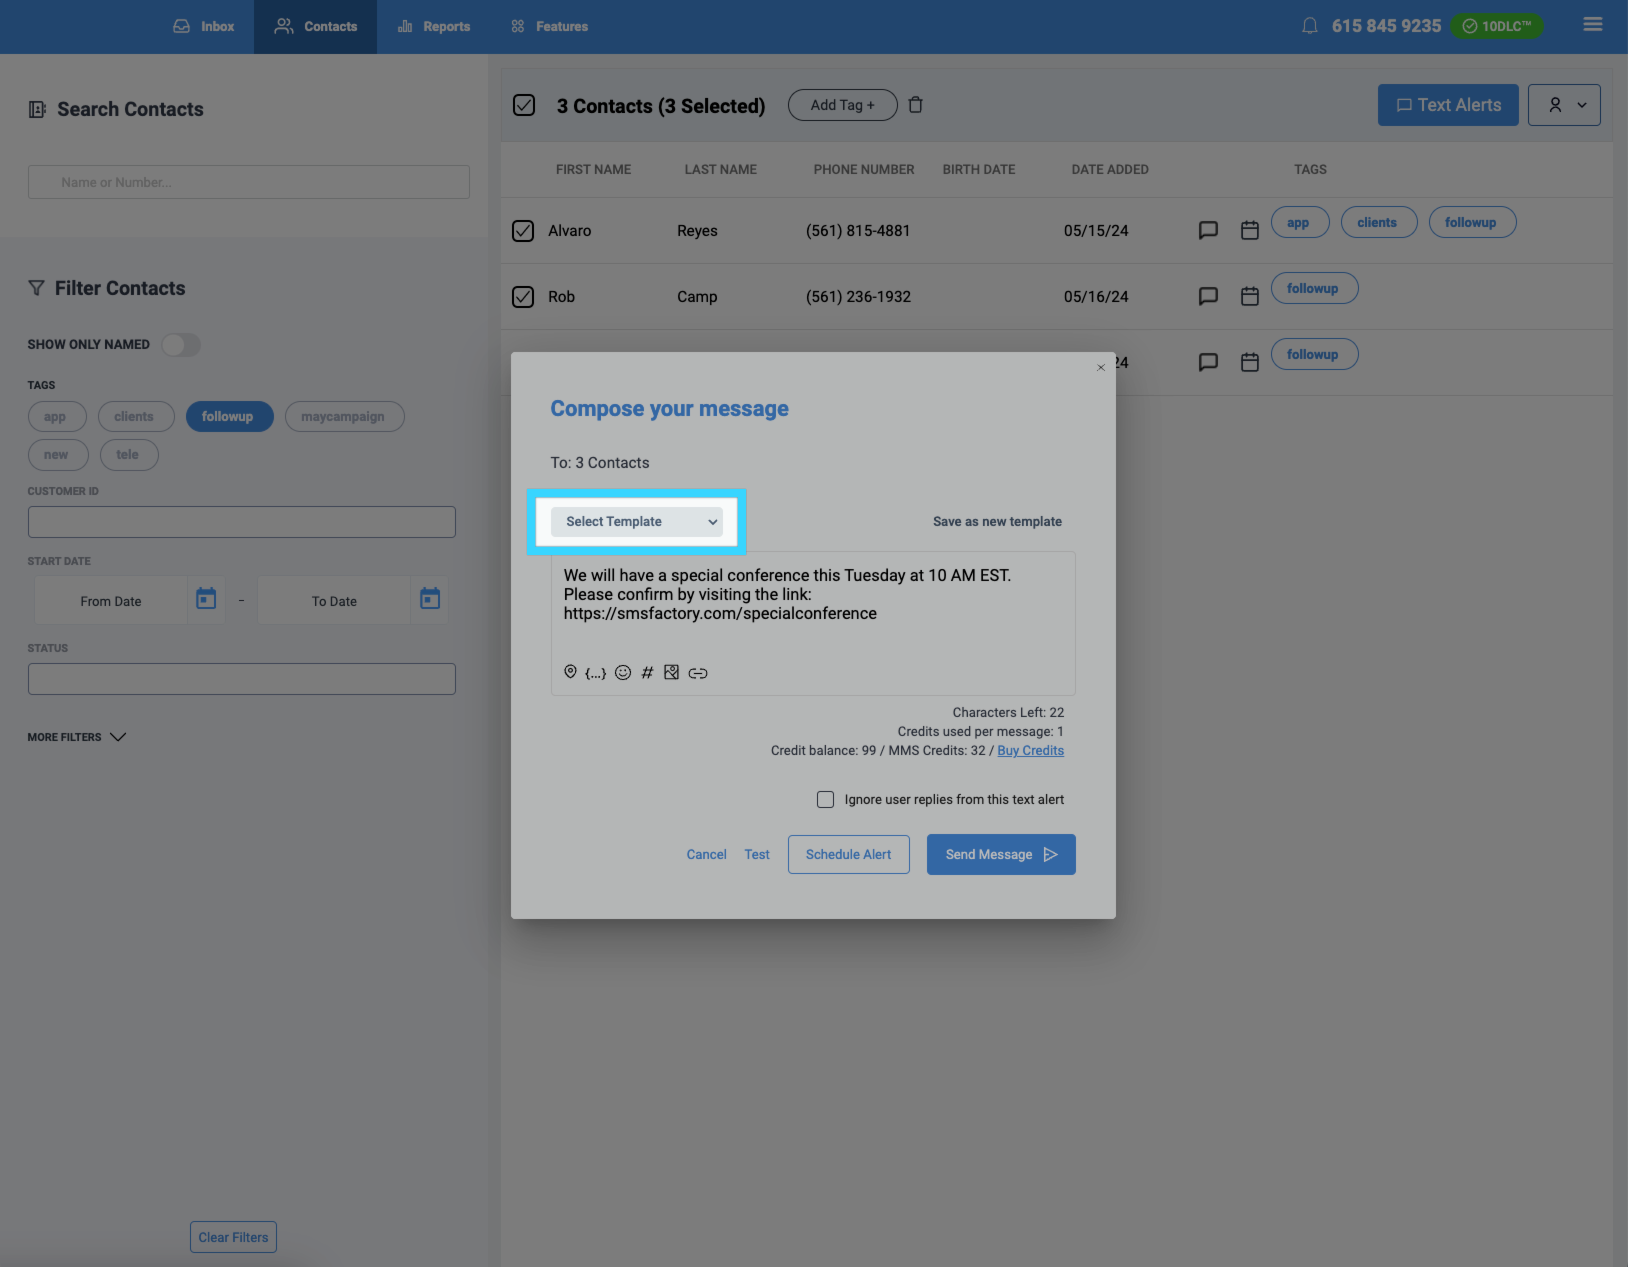Uncheck Rob Camp contact row

point(523,297)
